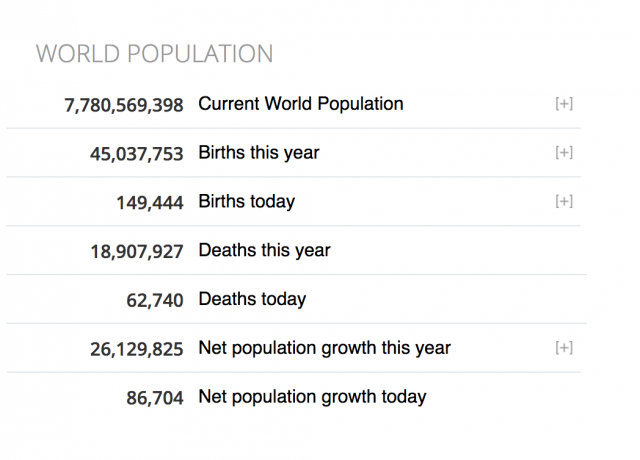Click the WORLD POPULATION heading
Viewport: 640px width, 460px height.
tap(154, 54)
